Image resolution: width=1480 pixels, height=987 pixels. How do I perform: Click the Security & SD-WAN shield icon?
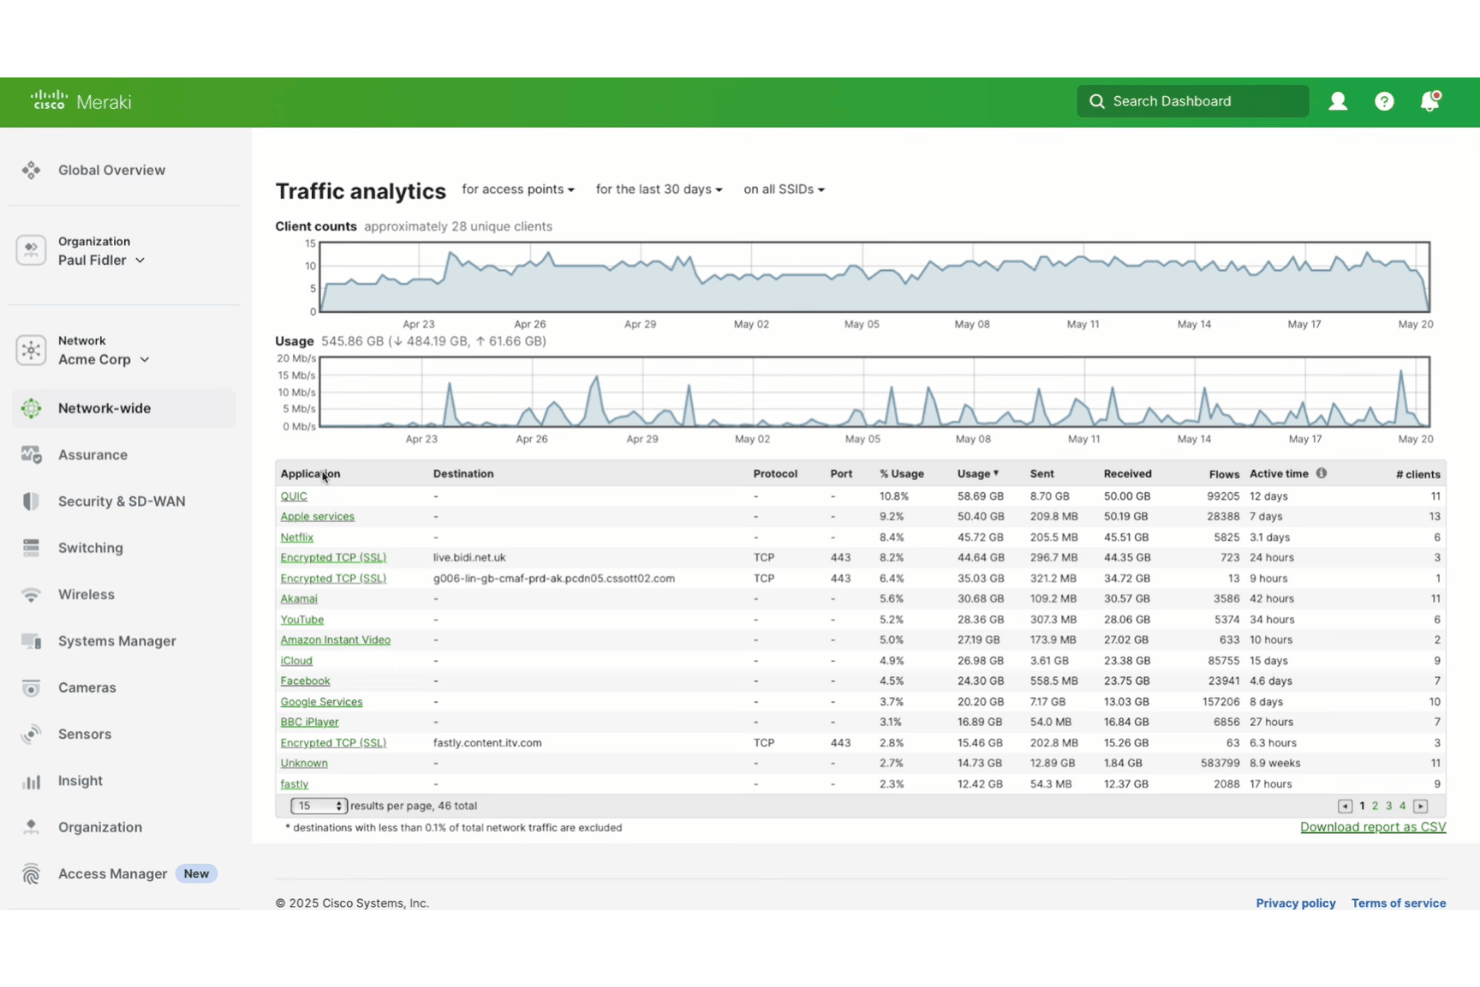tap(31, 501)
